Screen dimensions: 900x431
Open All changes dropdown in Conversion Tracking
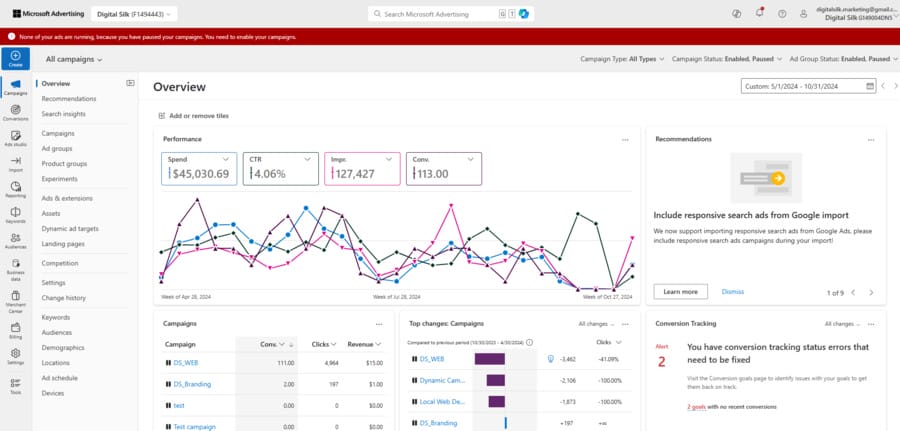[843, 324]
